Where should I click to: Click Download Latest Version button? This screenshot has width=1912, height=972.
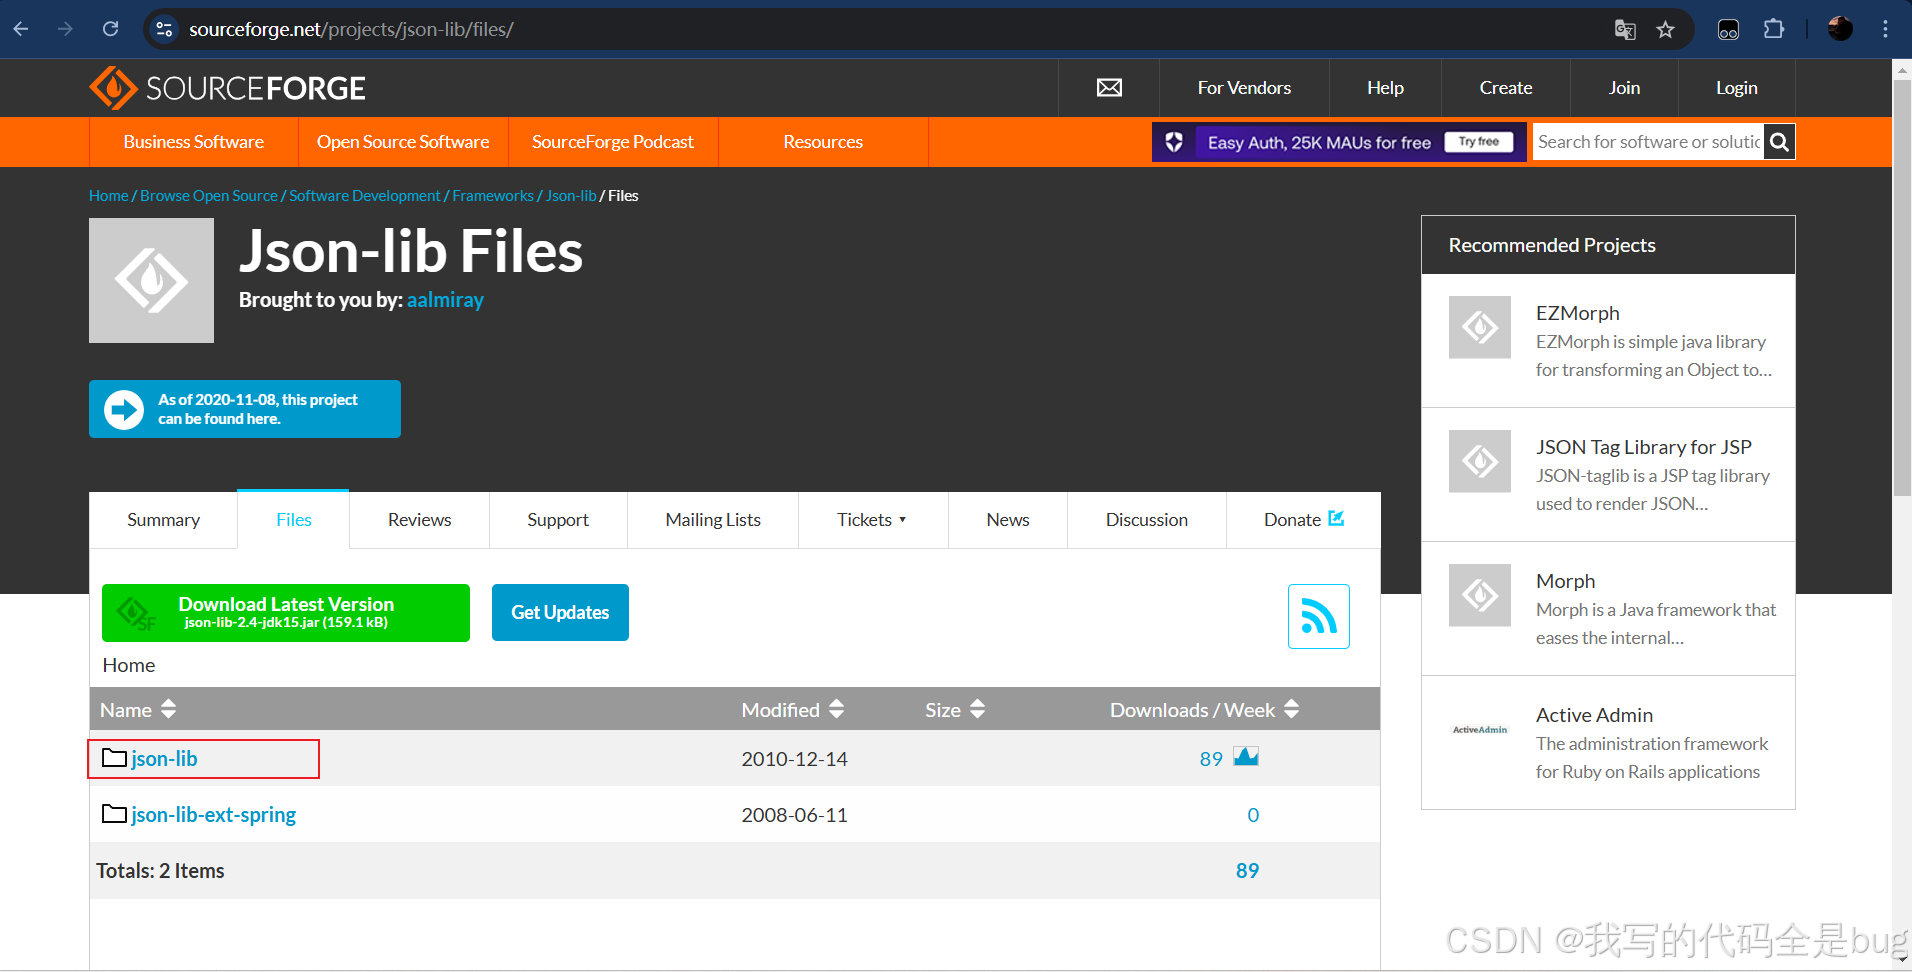[286, 613]
